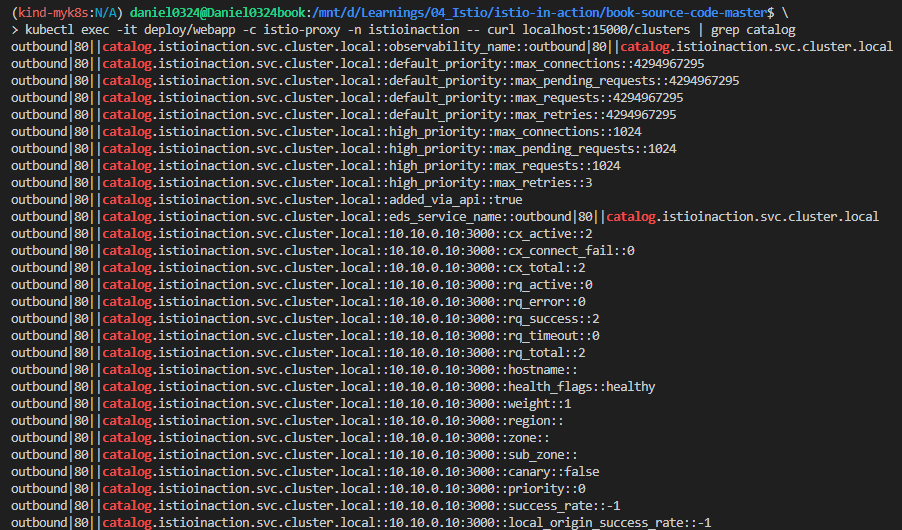Click the rq_success::2 line

point(305,318)
